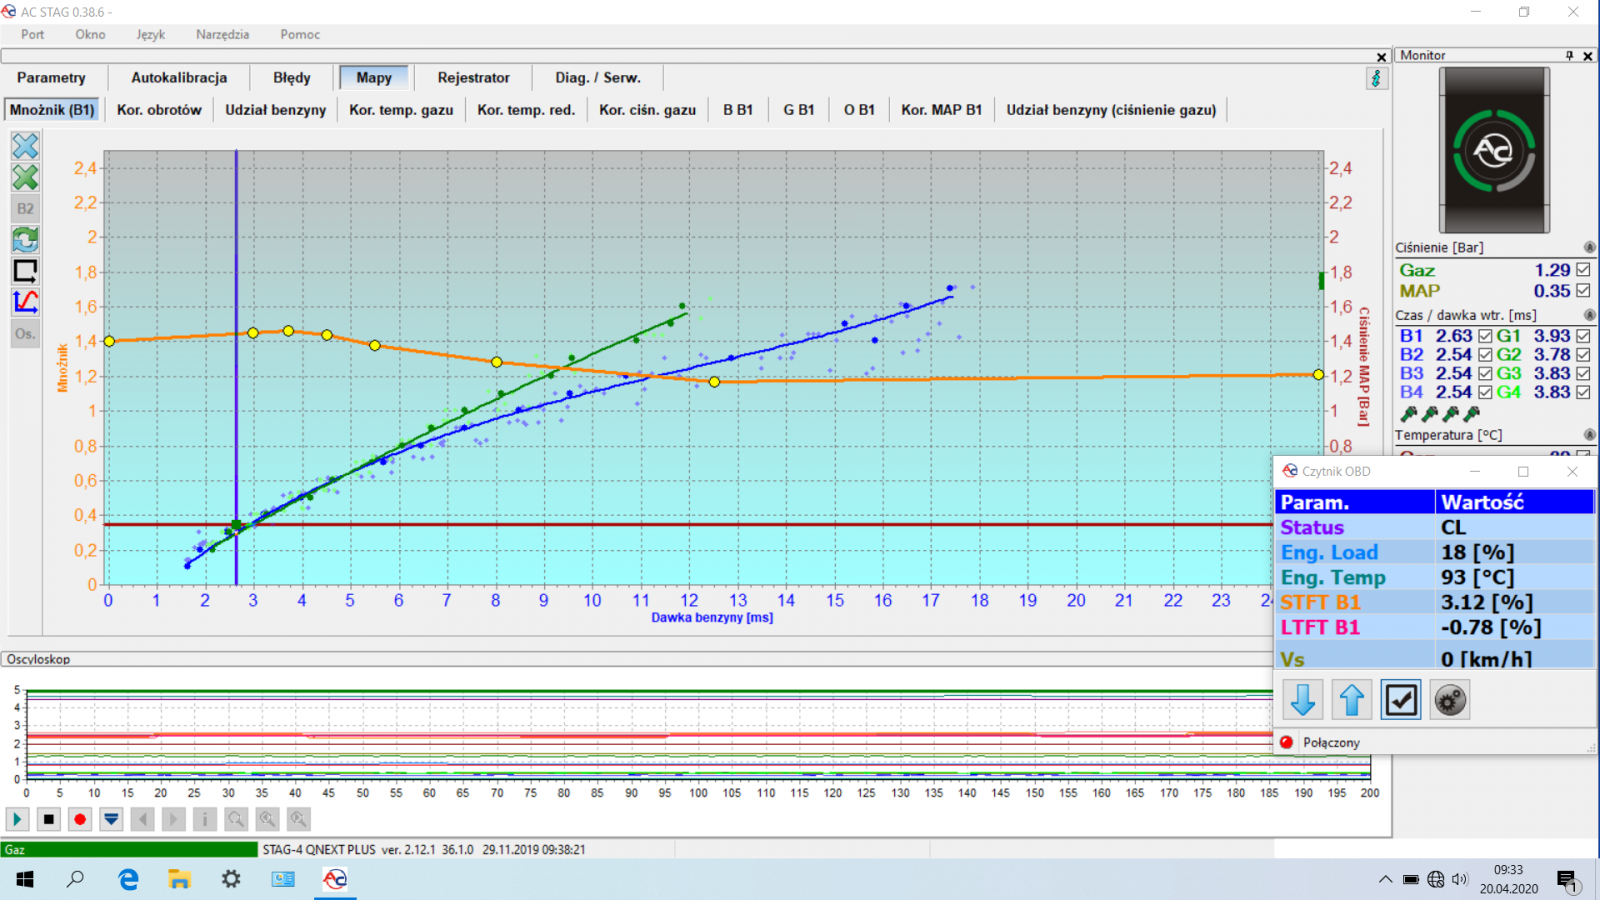
Task: Collapse the Temperatura section
Action: point(1589,435)
